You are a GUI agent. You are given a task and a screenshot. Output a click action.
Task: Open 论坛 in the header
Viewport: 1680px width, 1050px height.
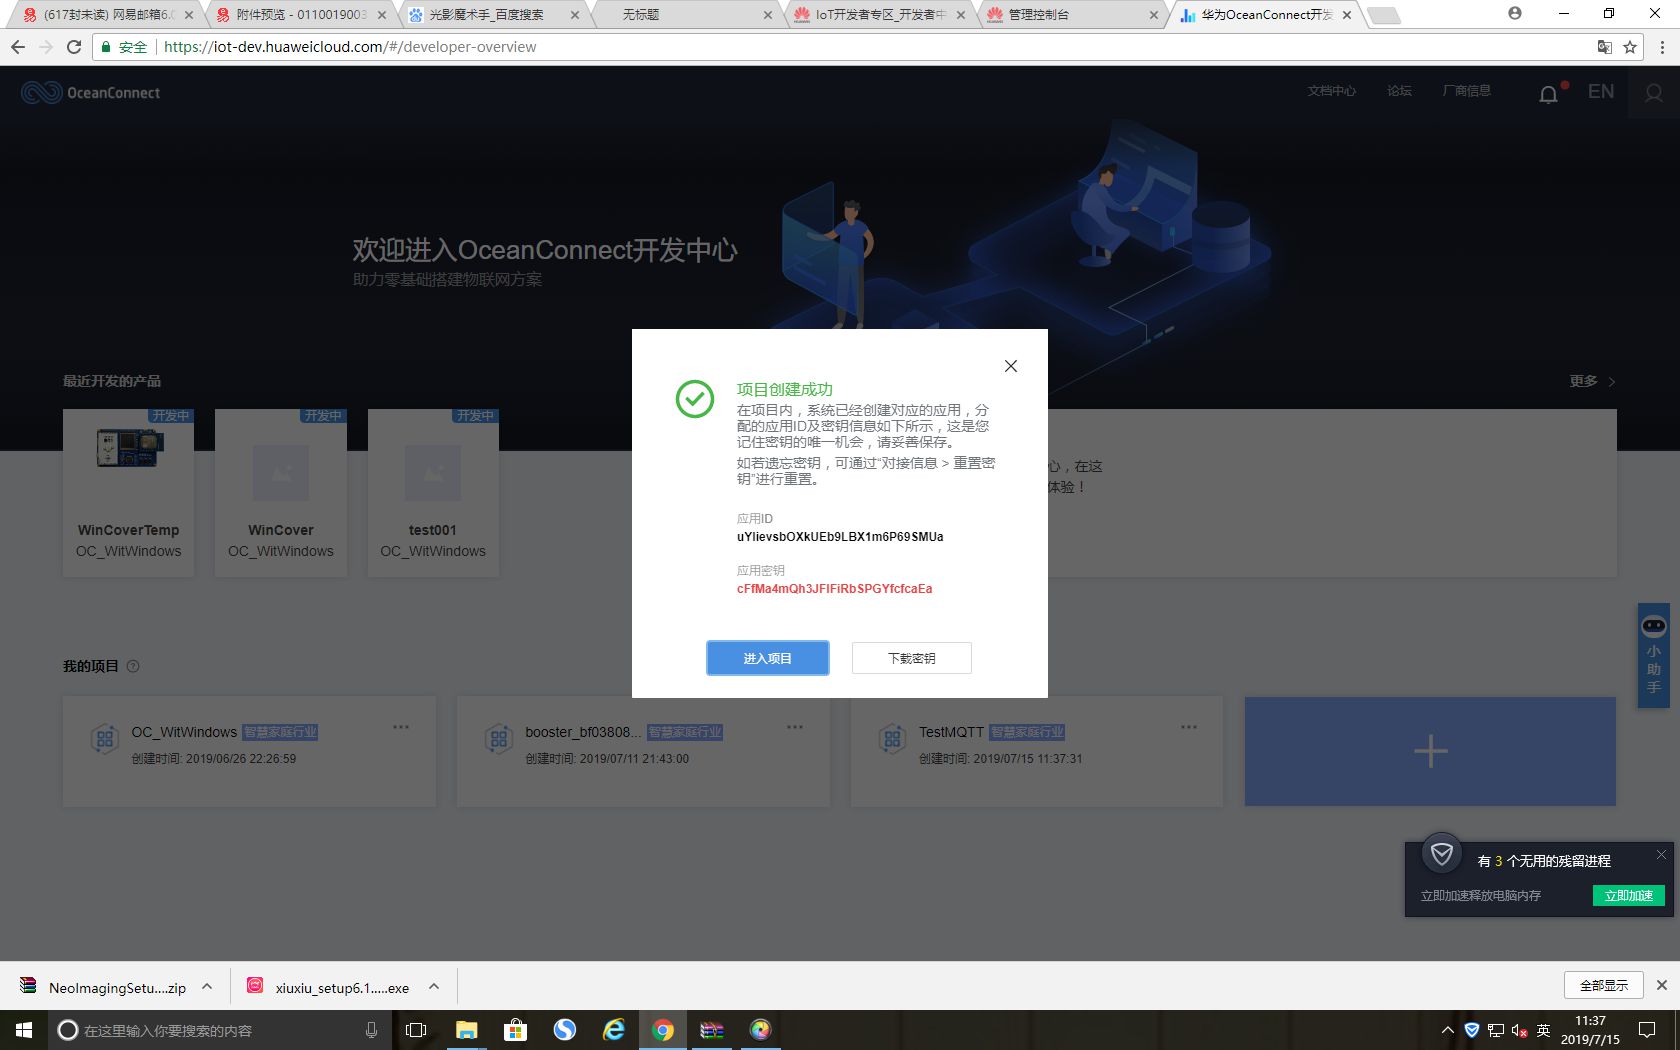[x=1399, y=91]
